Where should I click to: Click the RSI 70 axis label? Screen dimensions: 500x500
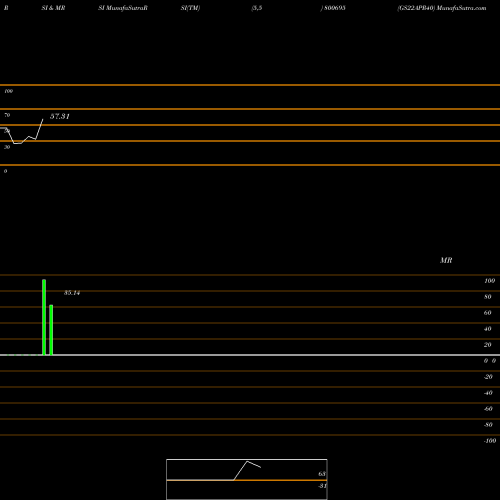(7, 115)
